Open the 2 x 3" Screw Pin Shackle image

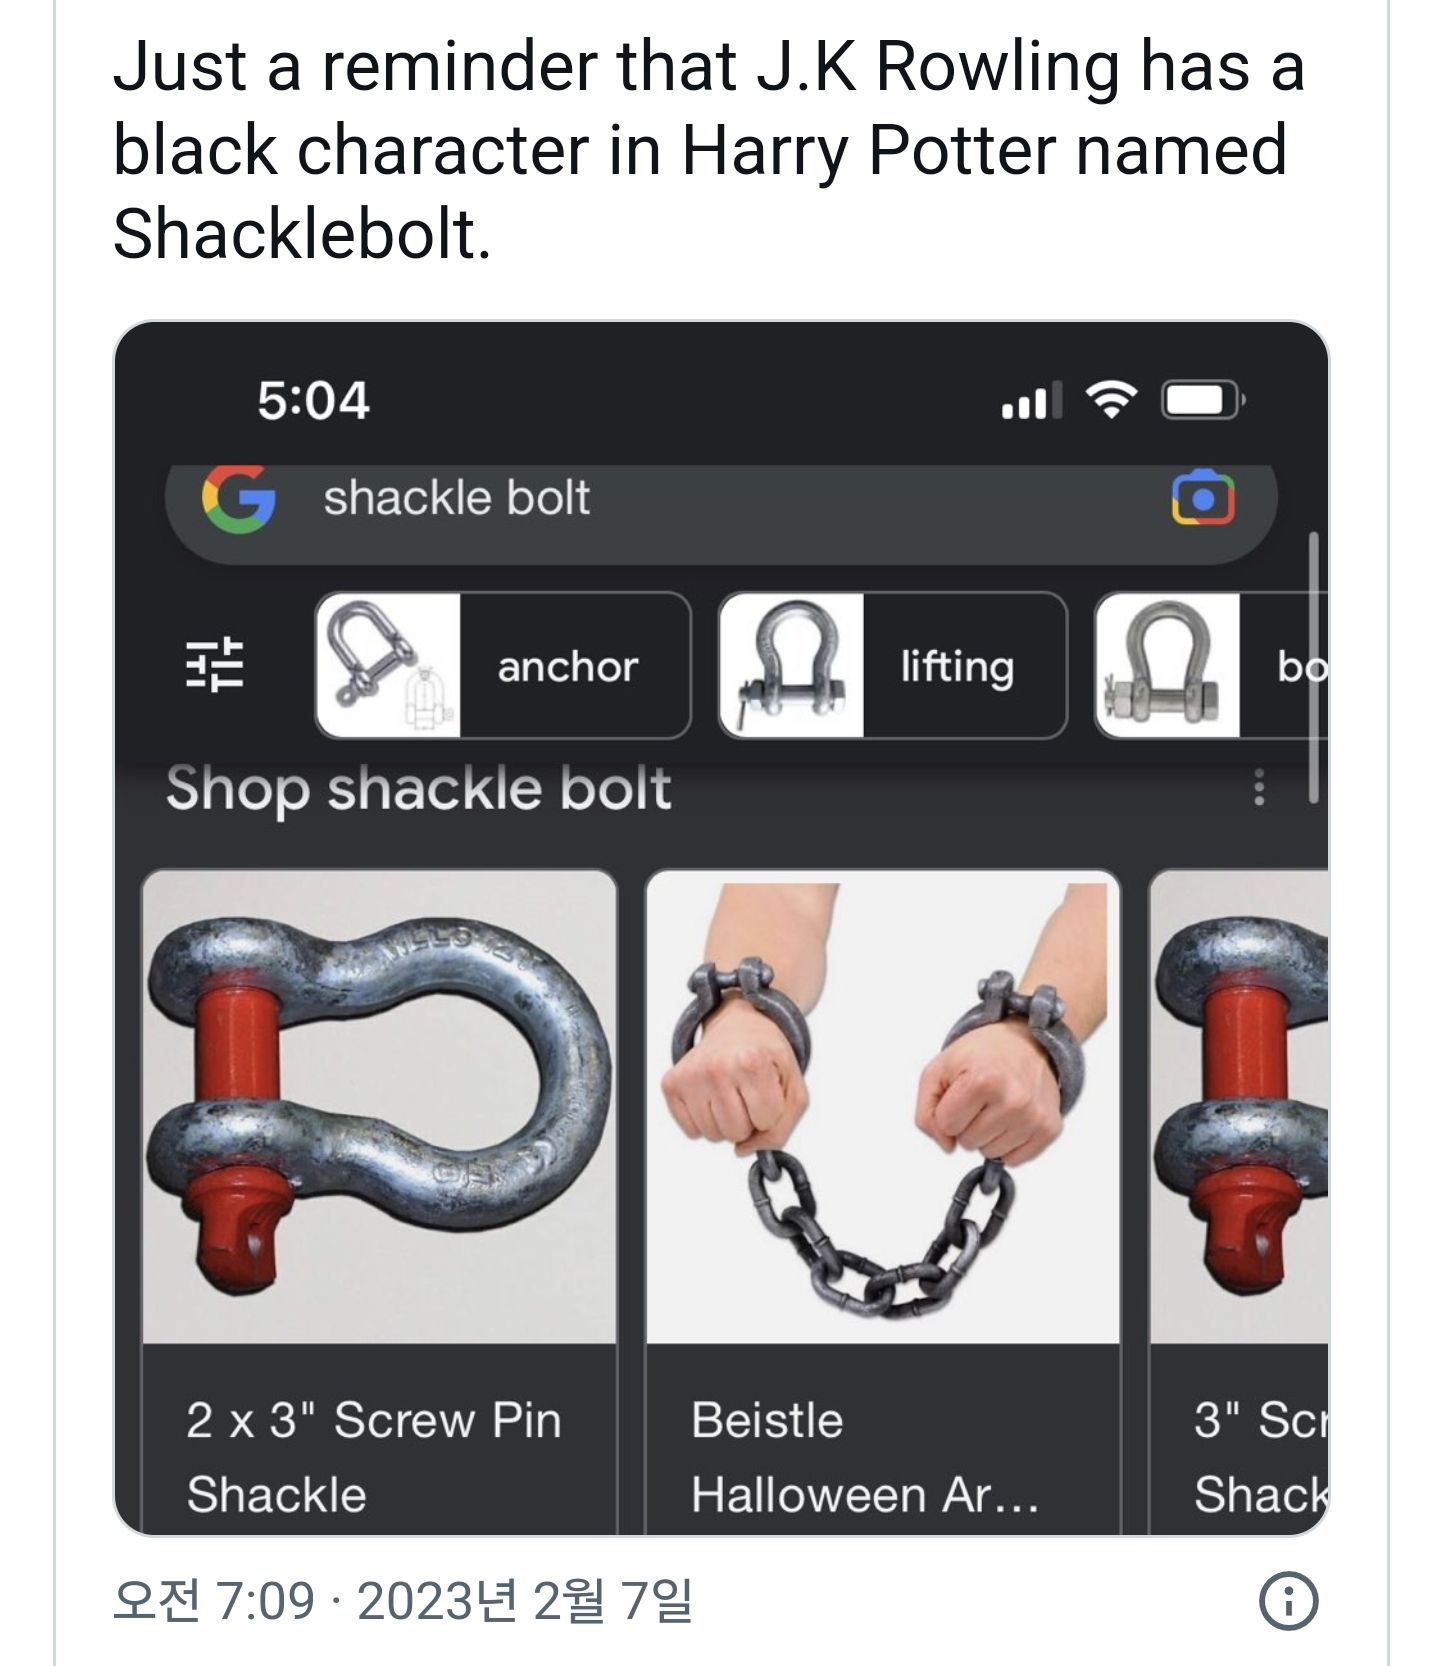380,1107
